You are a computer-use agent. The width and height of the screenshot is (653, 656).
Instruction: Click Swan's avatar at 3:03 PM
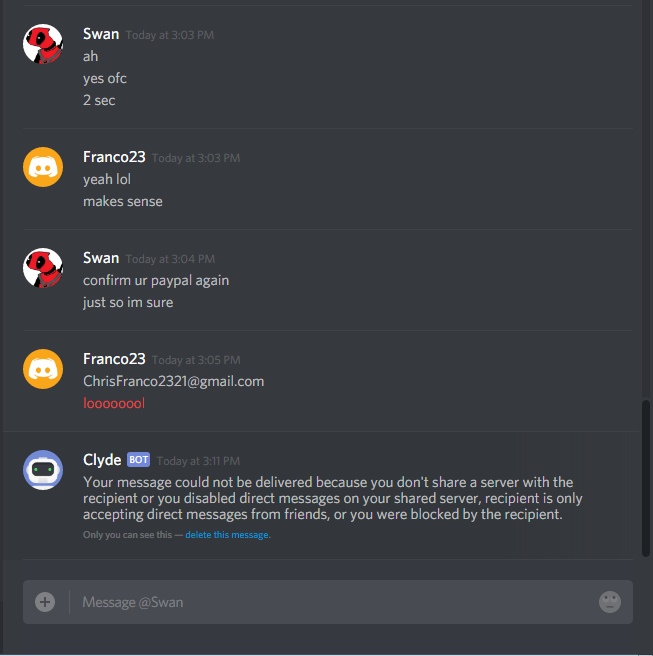pyautogui.click(x=43, y=44)
